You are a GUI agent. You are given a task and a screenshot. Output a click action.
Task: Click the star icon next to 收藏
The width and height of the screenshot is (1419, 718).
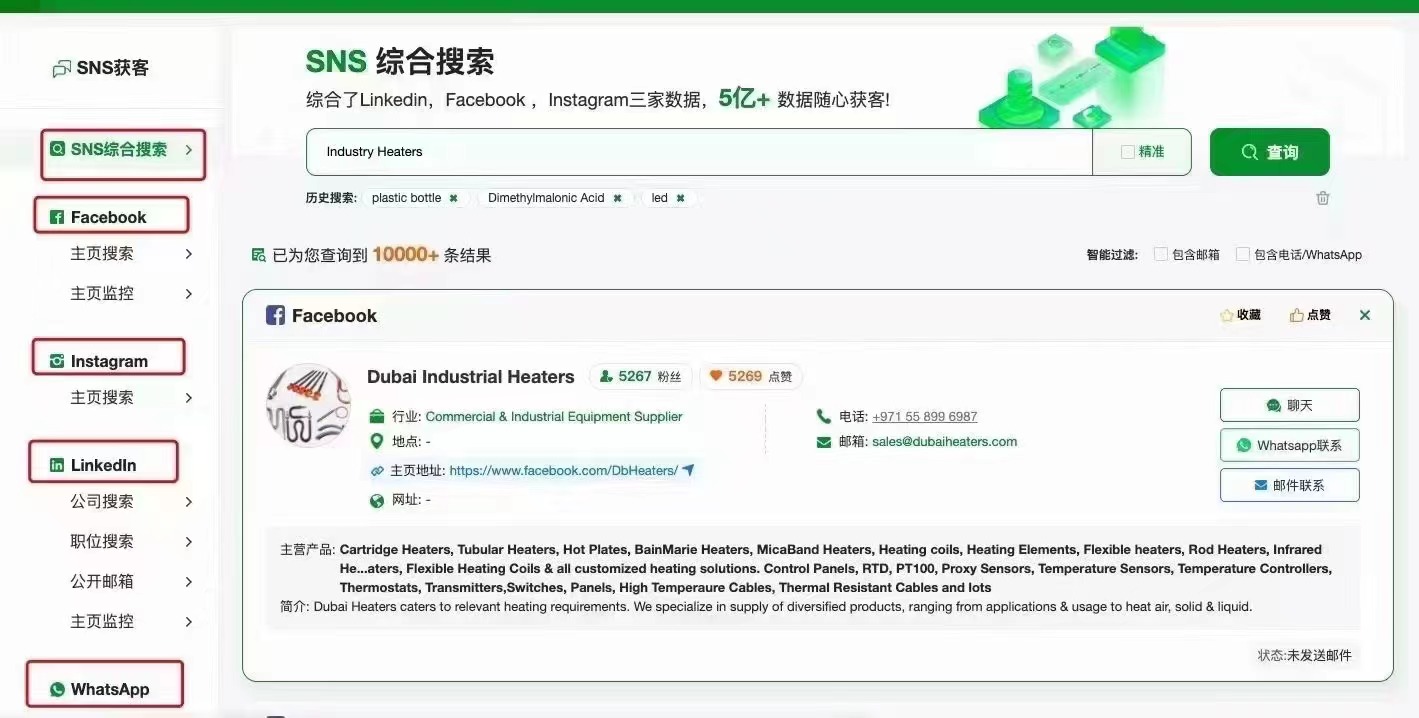pyautogui.click(x=1226, y=315)
